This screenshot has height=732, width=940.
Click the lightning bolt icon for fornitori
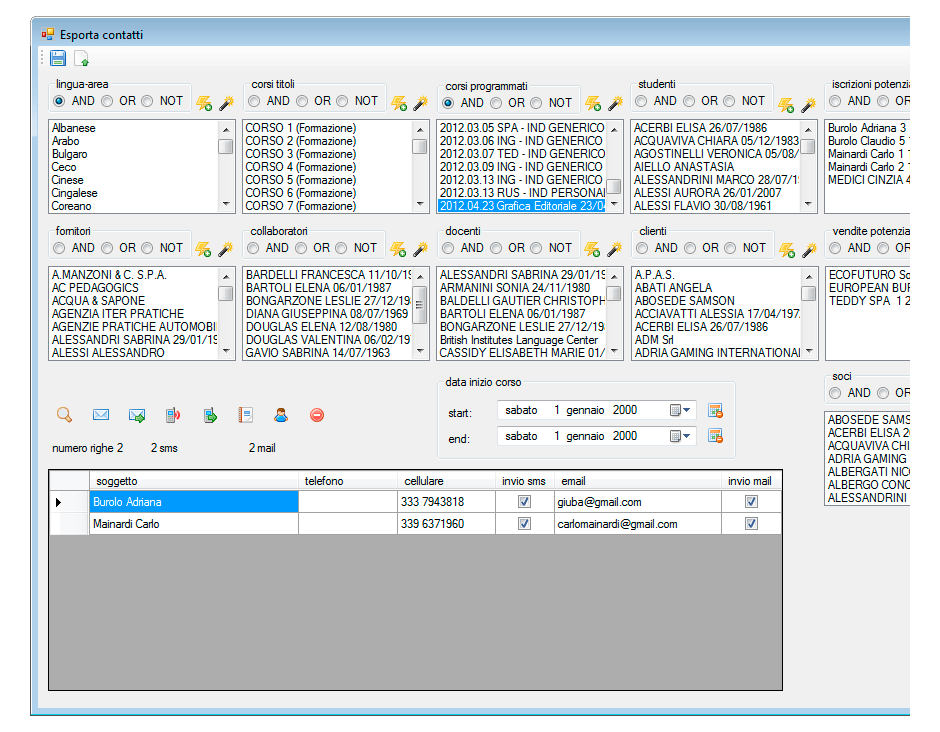point(203,249)
